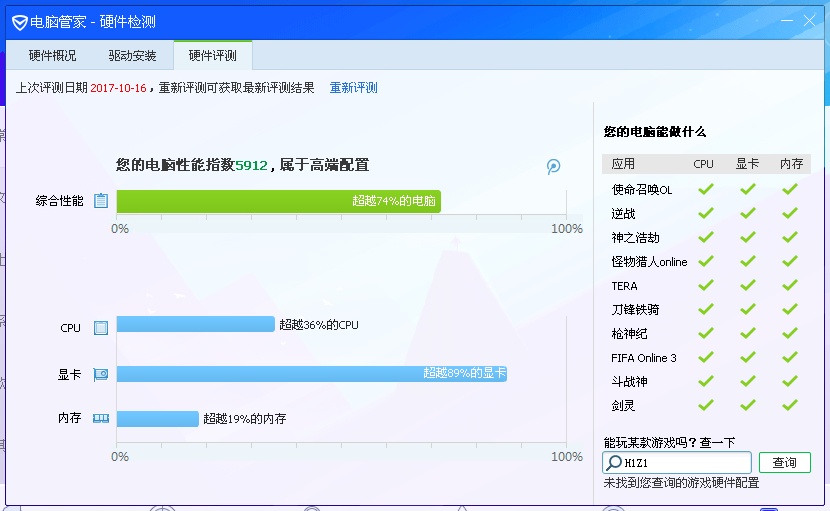Viewport: 830px width, 511px height.
Task: Click the 能玩某款游戏吗？查一下 label
Action: pos(670,442)
